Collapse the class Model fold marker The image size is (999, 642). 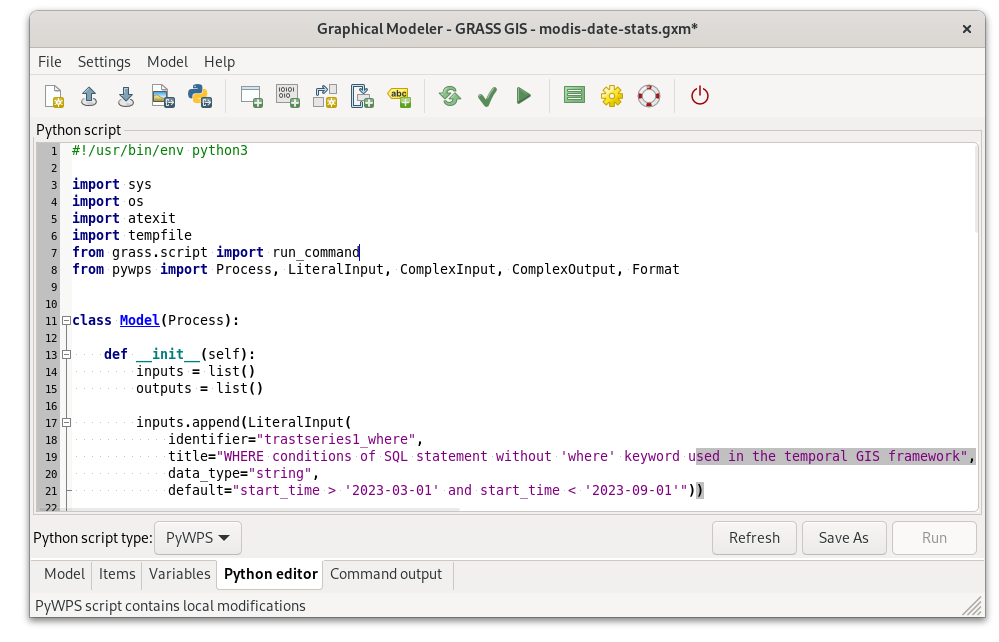(66, 320)
